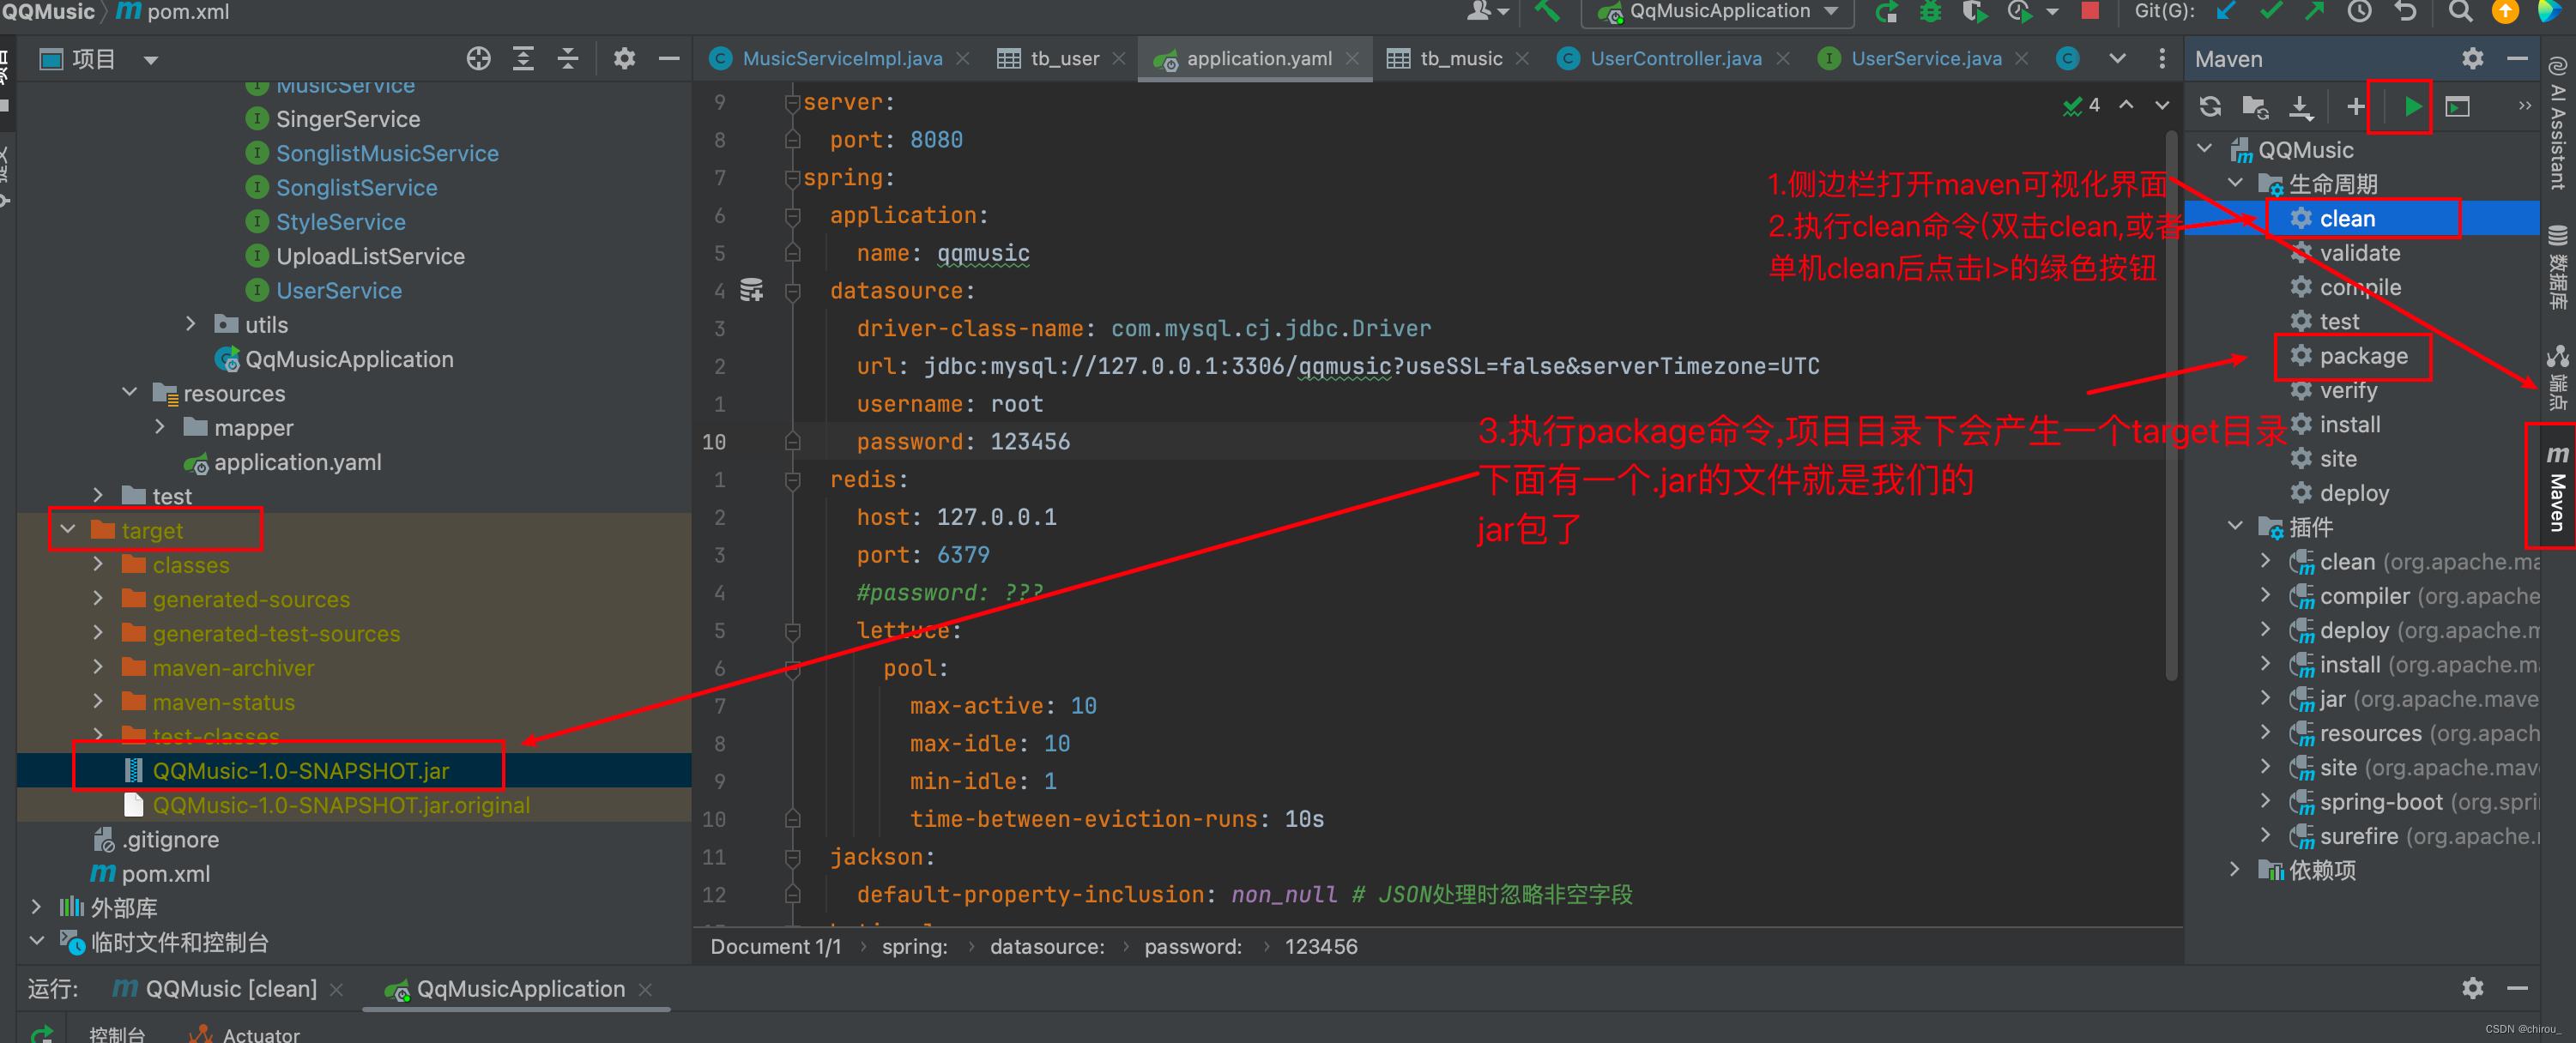Open Maven settings with the gear icon

(x=2473, y=58)
